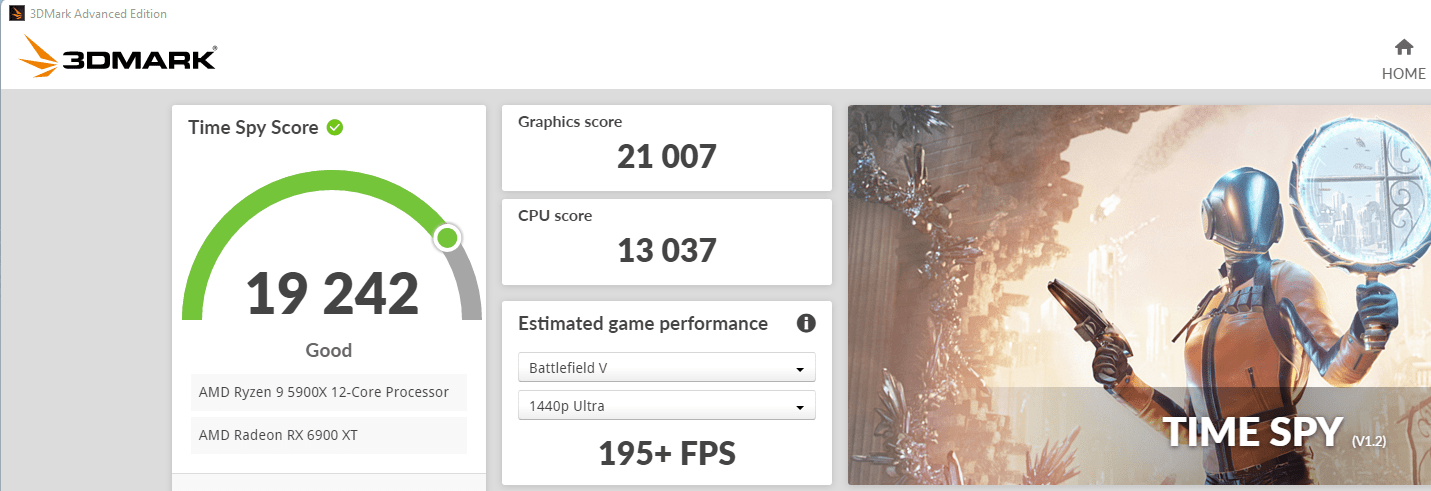Viewport: 1431px width, 491px height.
Task: Click the Time Spy preview image
Action: (1139, 295)
